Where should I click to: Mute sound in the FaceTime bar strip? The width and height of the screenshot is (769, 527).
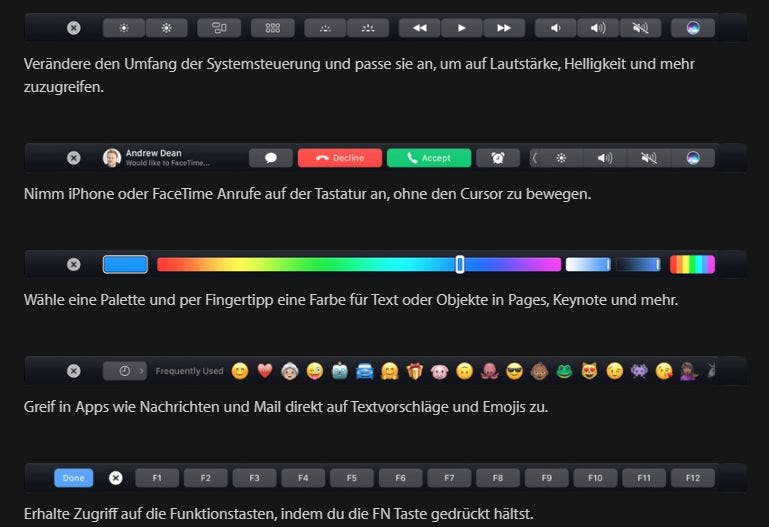pyautogui.click(x=649, y=158)
